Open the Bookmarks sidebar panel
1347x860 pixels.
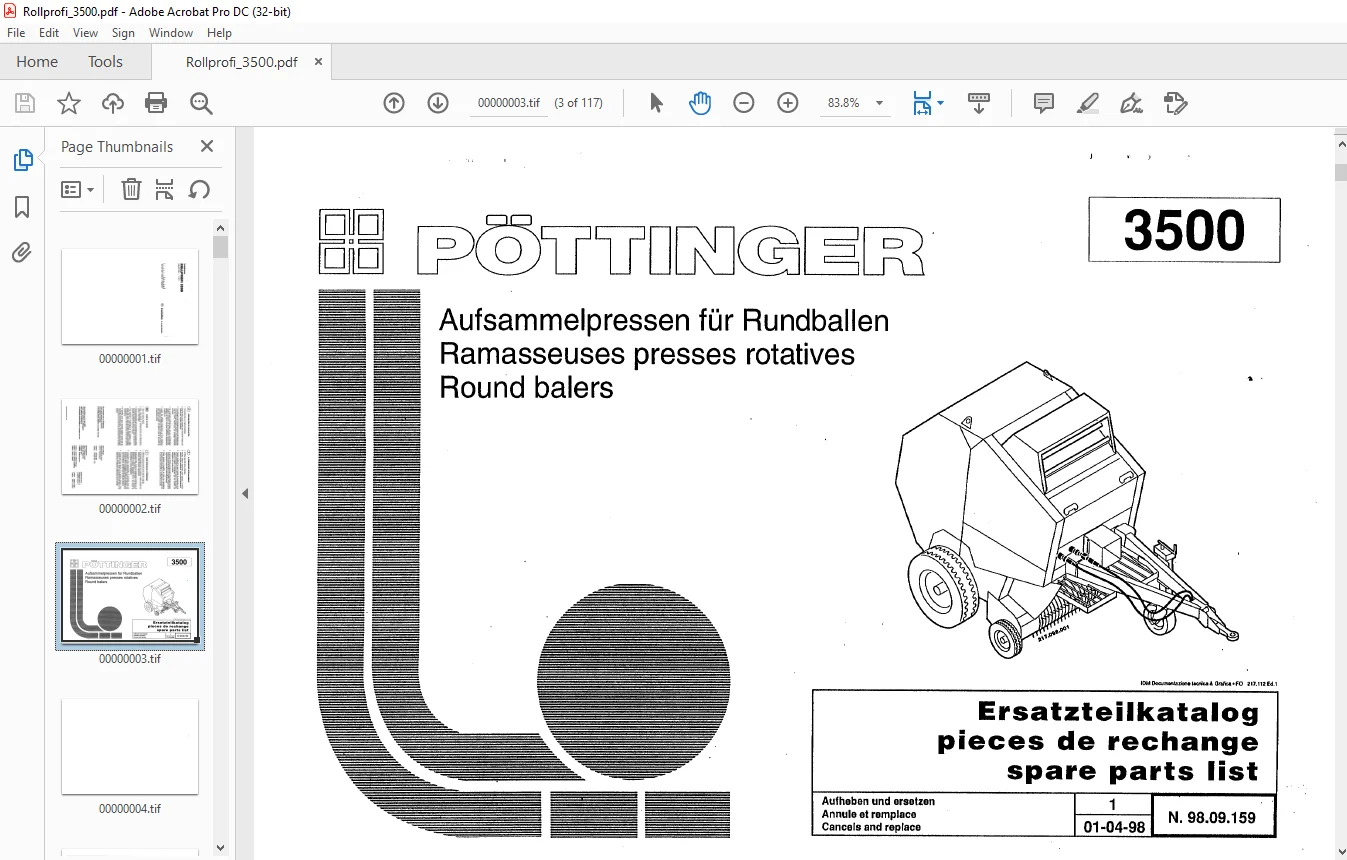pyautogui.click(x=22, y=207)
